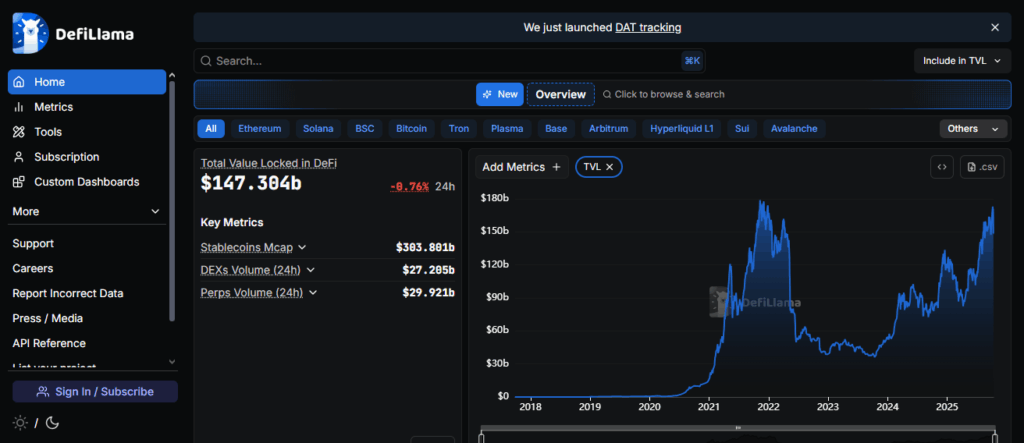Expand the Stablecoins Mcap metric
The height and width of the screenshot is (443, 1024).
[x=302, y=247]
